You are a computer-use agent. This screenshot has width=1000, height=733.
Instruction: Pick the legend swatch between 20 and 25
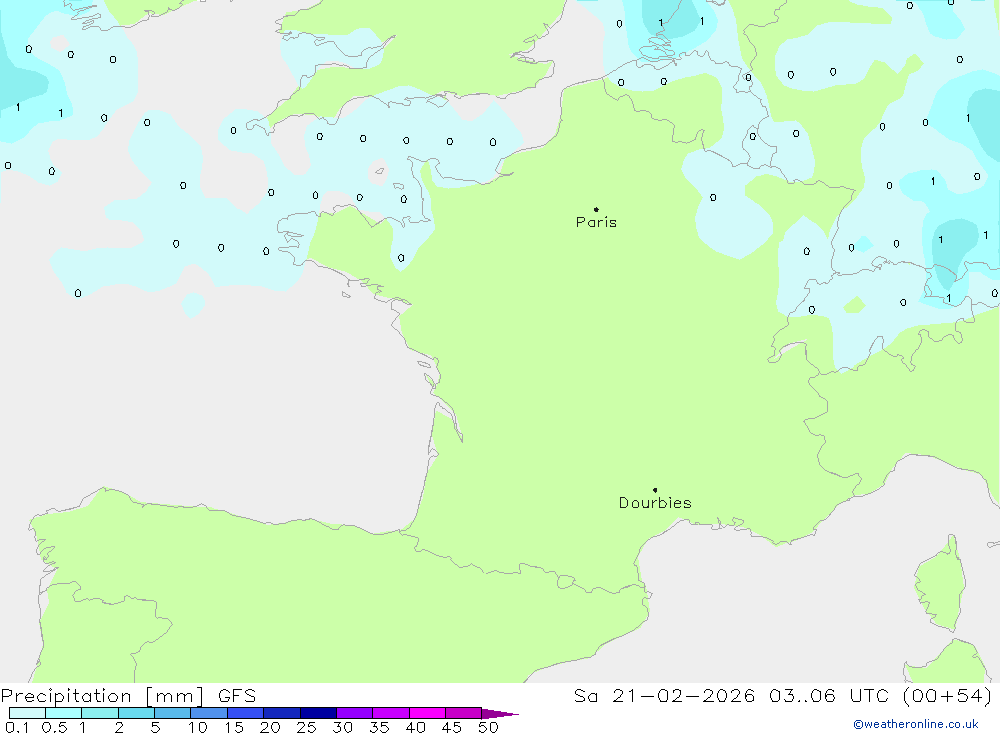(x=282, y=713)
